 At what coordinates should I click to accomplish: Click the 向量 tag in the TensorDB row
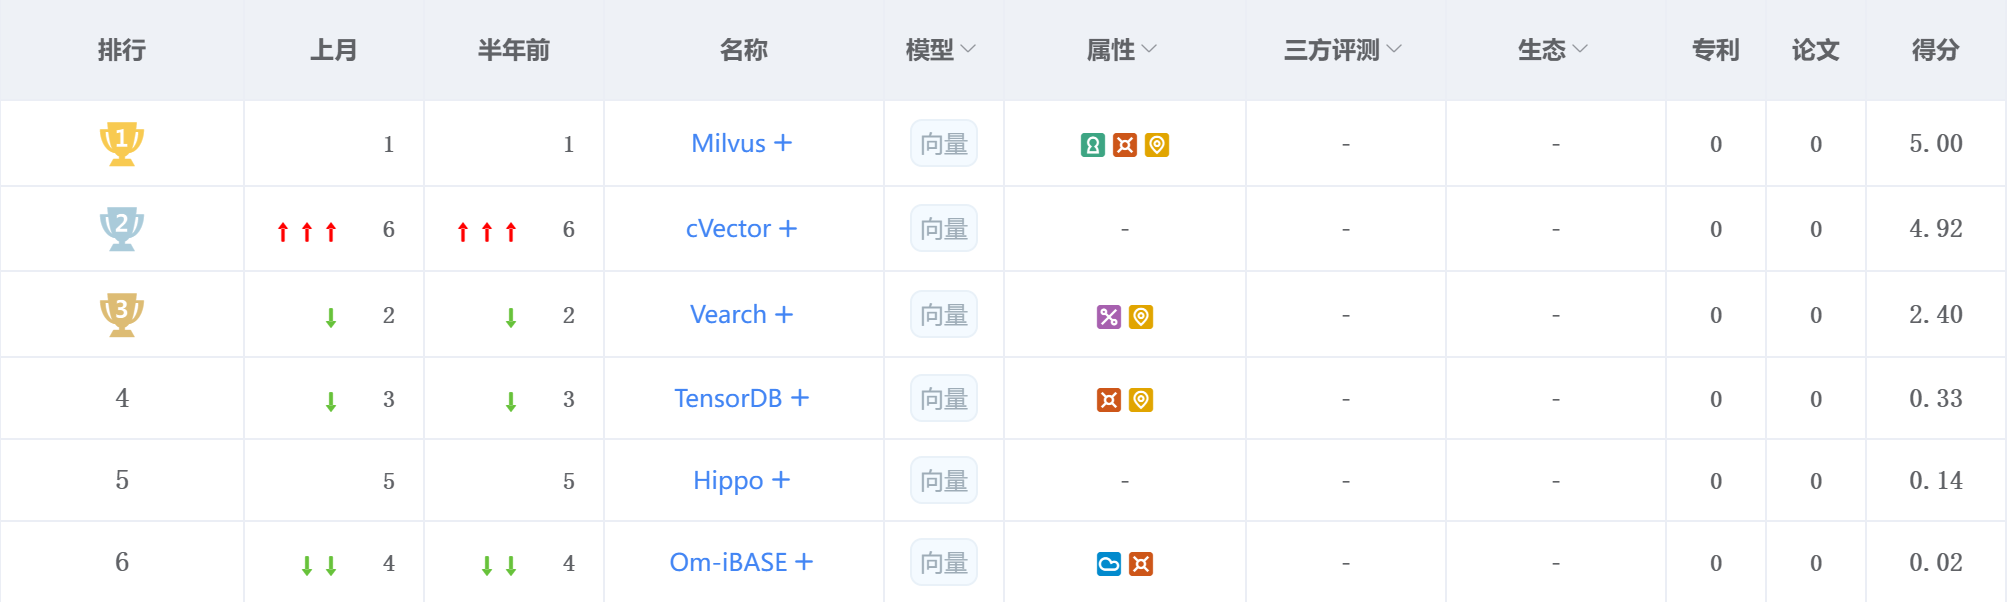pyautogui.click(x=943, y=398)
